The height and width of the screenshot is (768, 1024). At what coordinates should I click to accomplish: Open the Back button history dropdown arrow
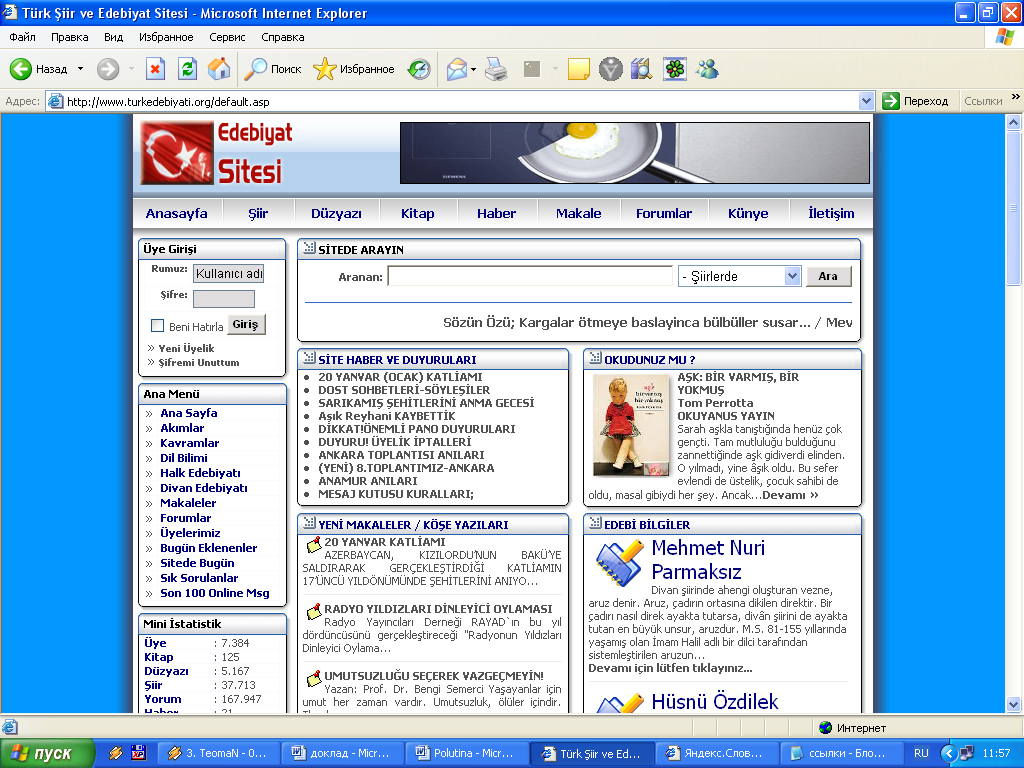(81, 69)
